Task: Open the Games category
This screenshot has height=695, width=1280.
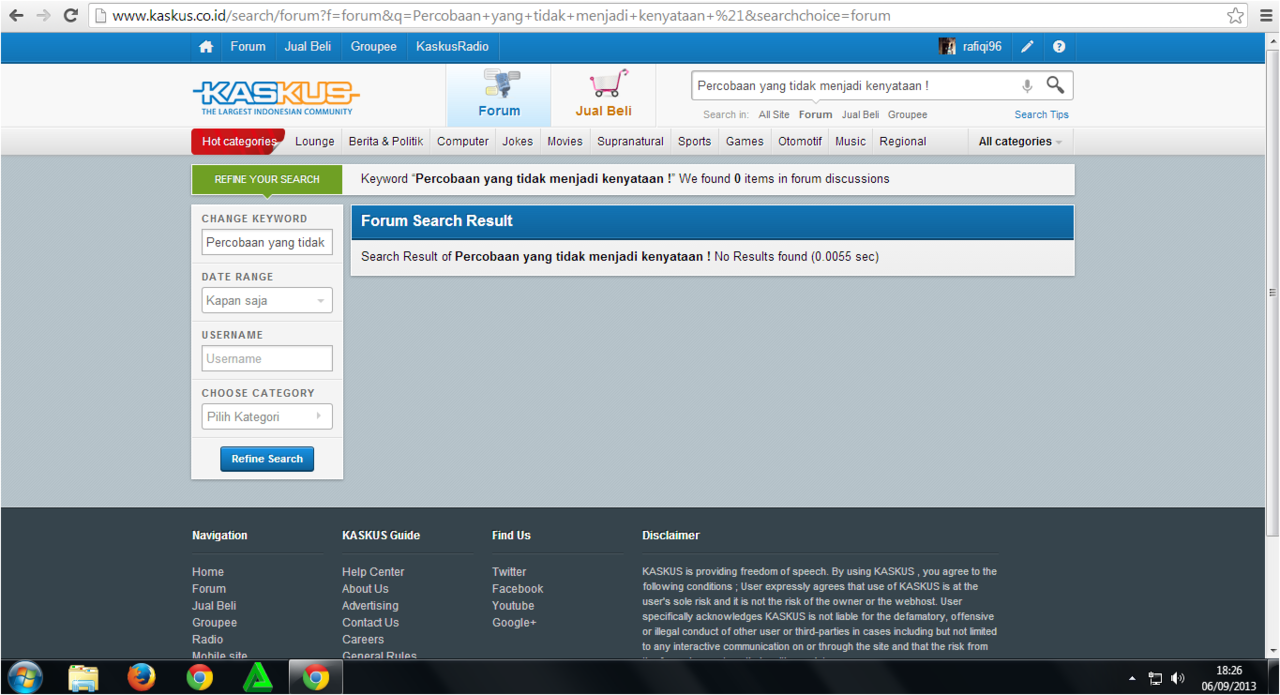Action: coord(745,142)
